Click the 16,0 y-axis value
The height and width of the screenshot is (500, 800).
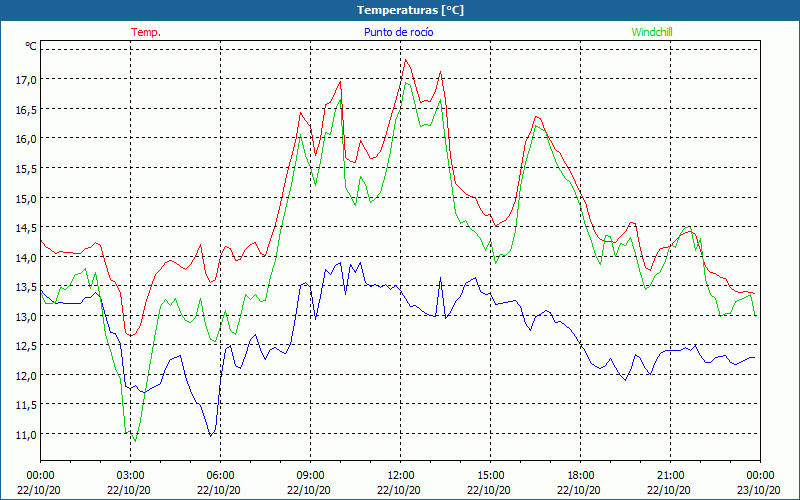click(x=27, y=139)
